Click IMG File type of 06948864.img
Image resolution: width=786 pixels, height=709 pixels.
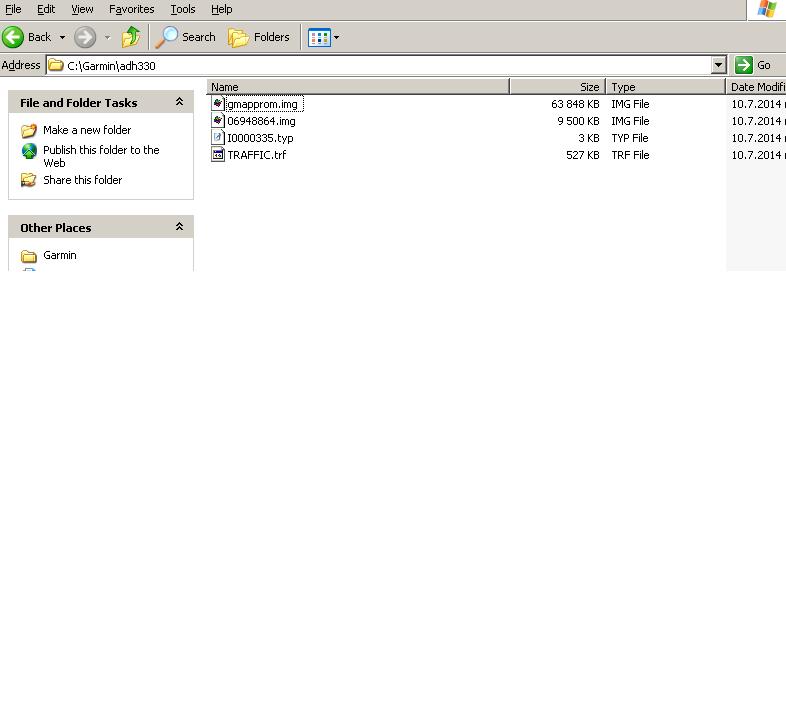pyautogui.click(x=630, y=121)
